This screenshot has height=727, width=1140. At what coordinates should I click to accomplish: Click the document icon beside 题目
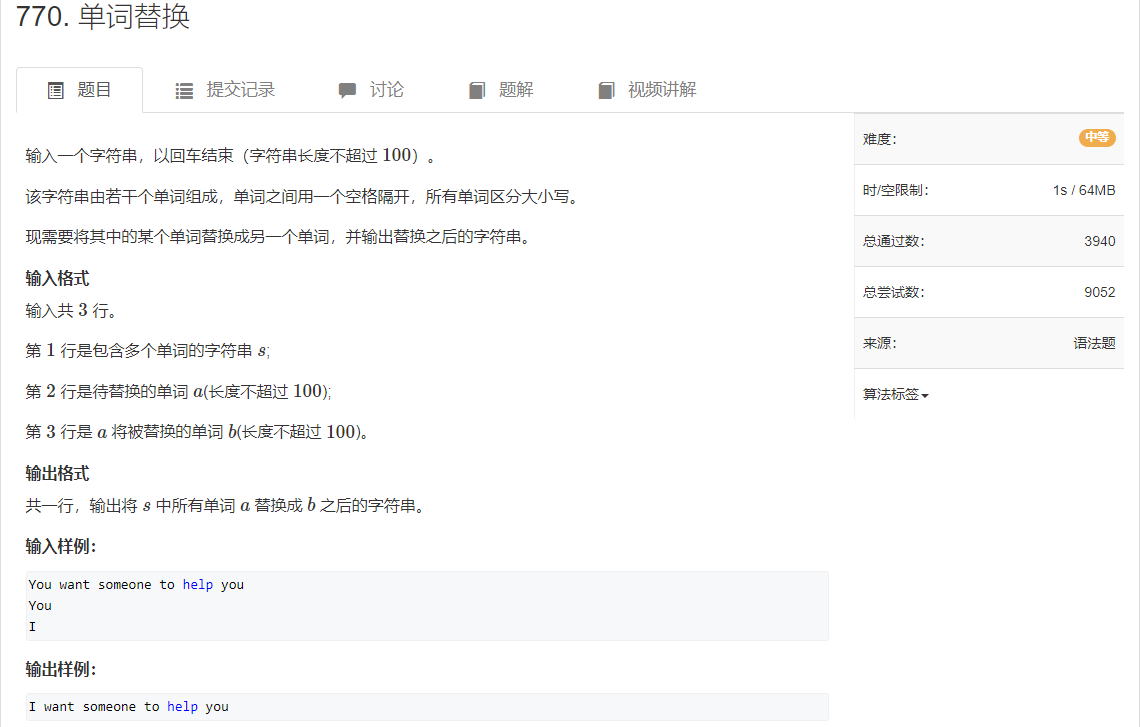pos(56,90)
